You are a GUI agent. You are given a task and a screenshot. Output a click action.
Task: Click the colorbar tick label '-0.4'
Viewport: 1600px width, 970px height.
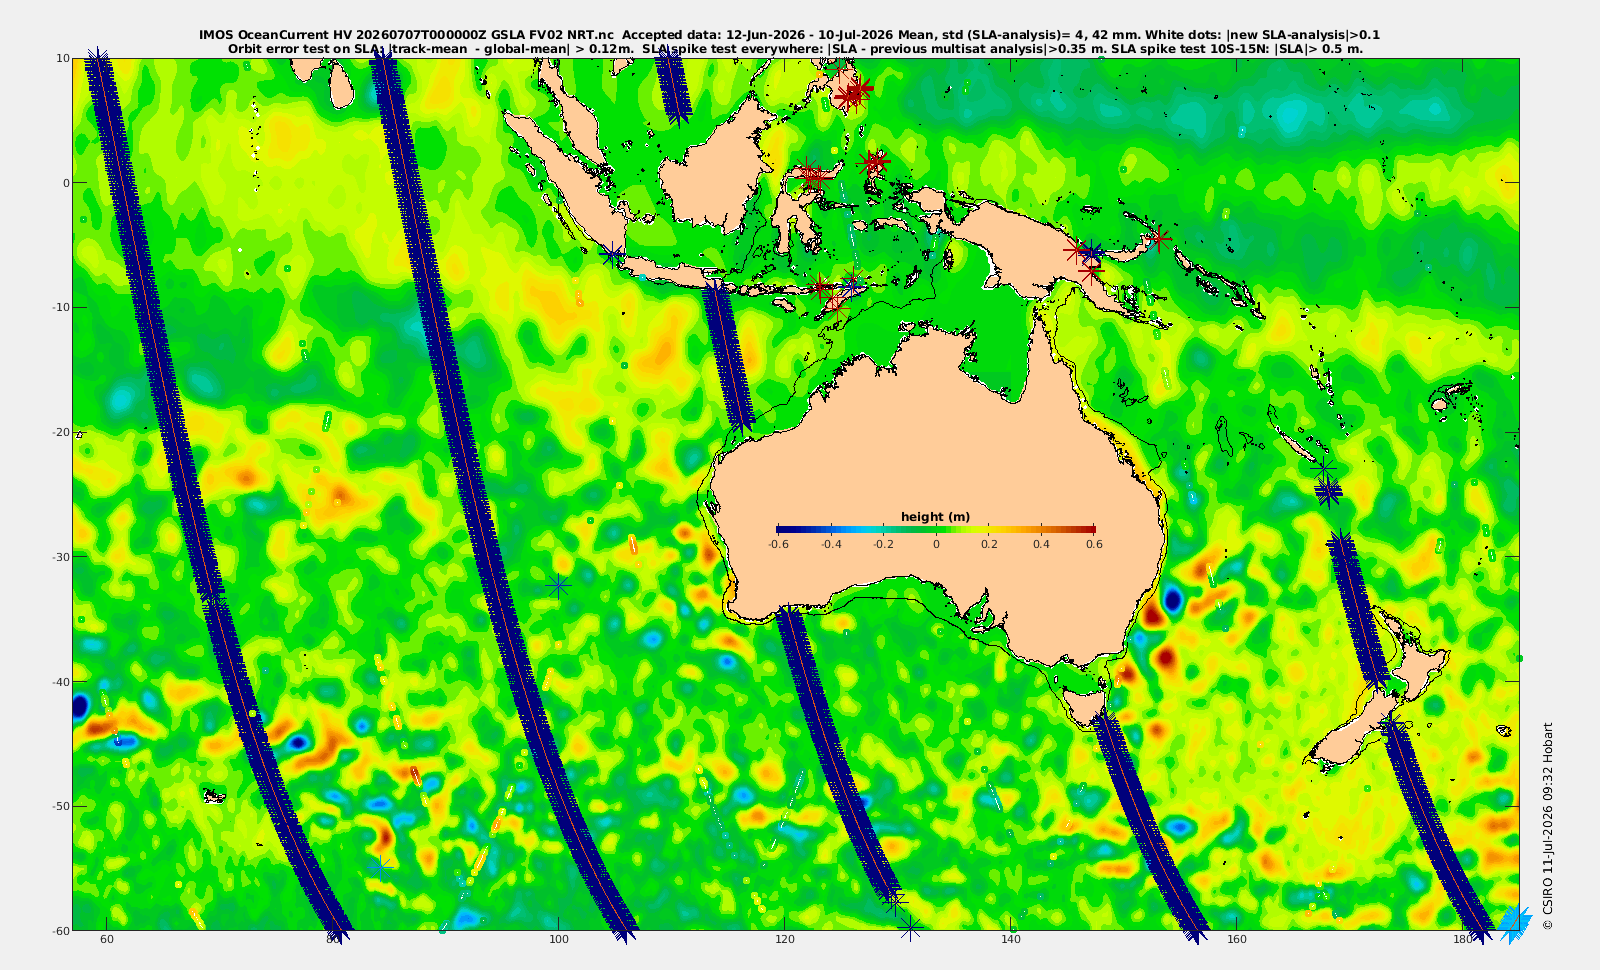(830, 544)
